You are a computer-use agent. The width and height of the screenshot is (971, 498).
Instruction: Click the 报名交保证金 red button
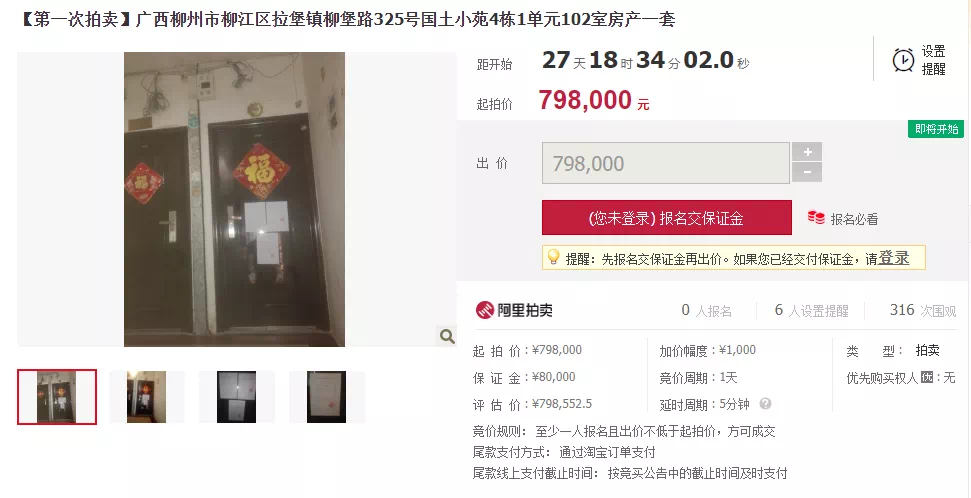(666, 217)
